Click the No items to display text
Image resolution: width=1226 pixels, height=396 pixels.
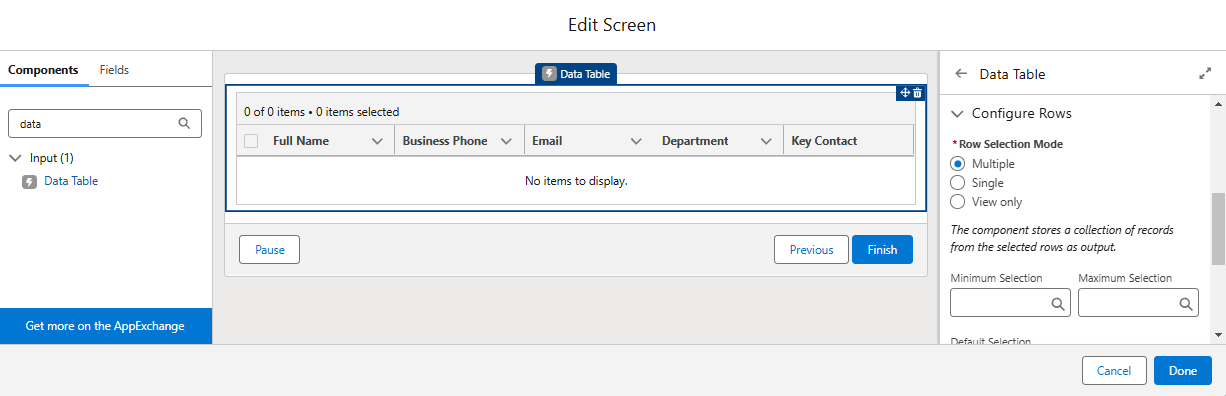click(x=576, y=181)
